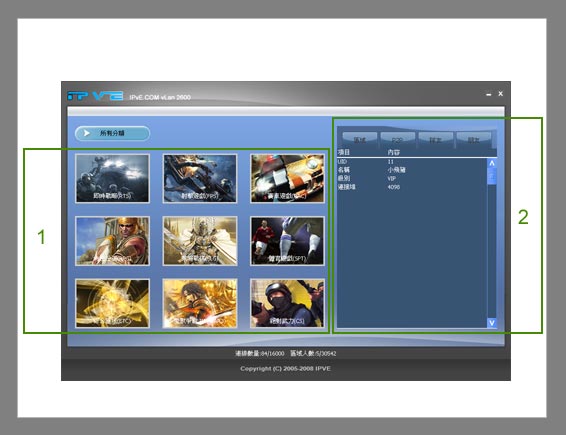
Task: Click the IPVE logo in title bar
Action: click(95, 96)
